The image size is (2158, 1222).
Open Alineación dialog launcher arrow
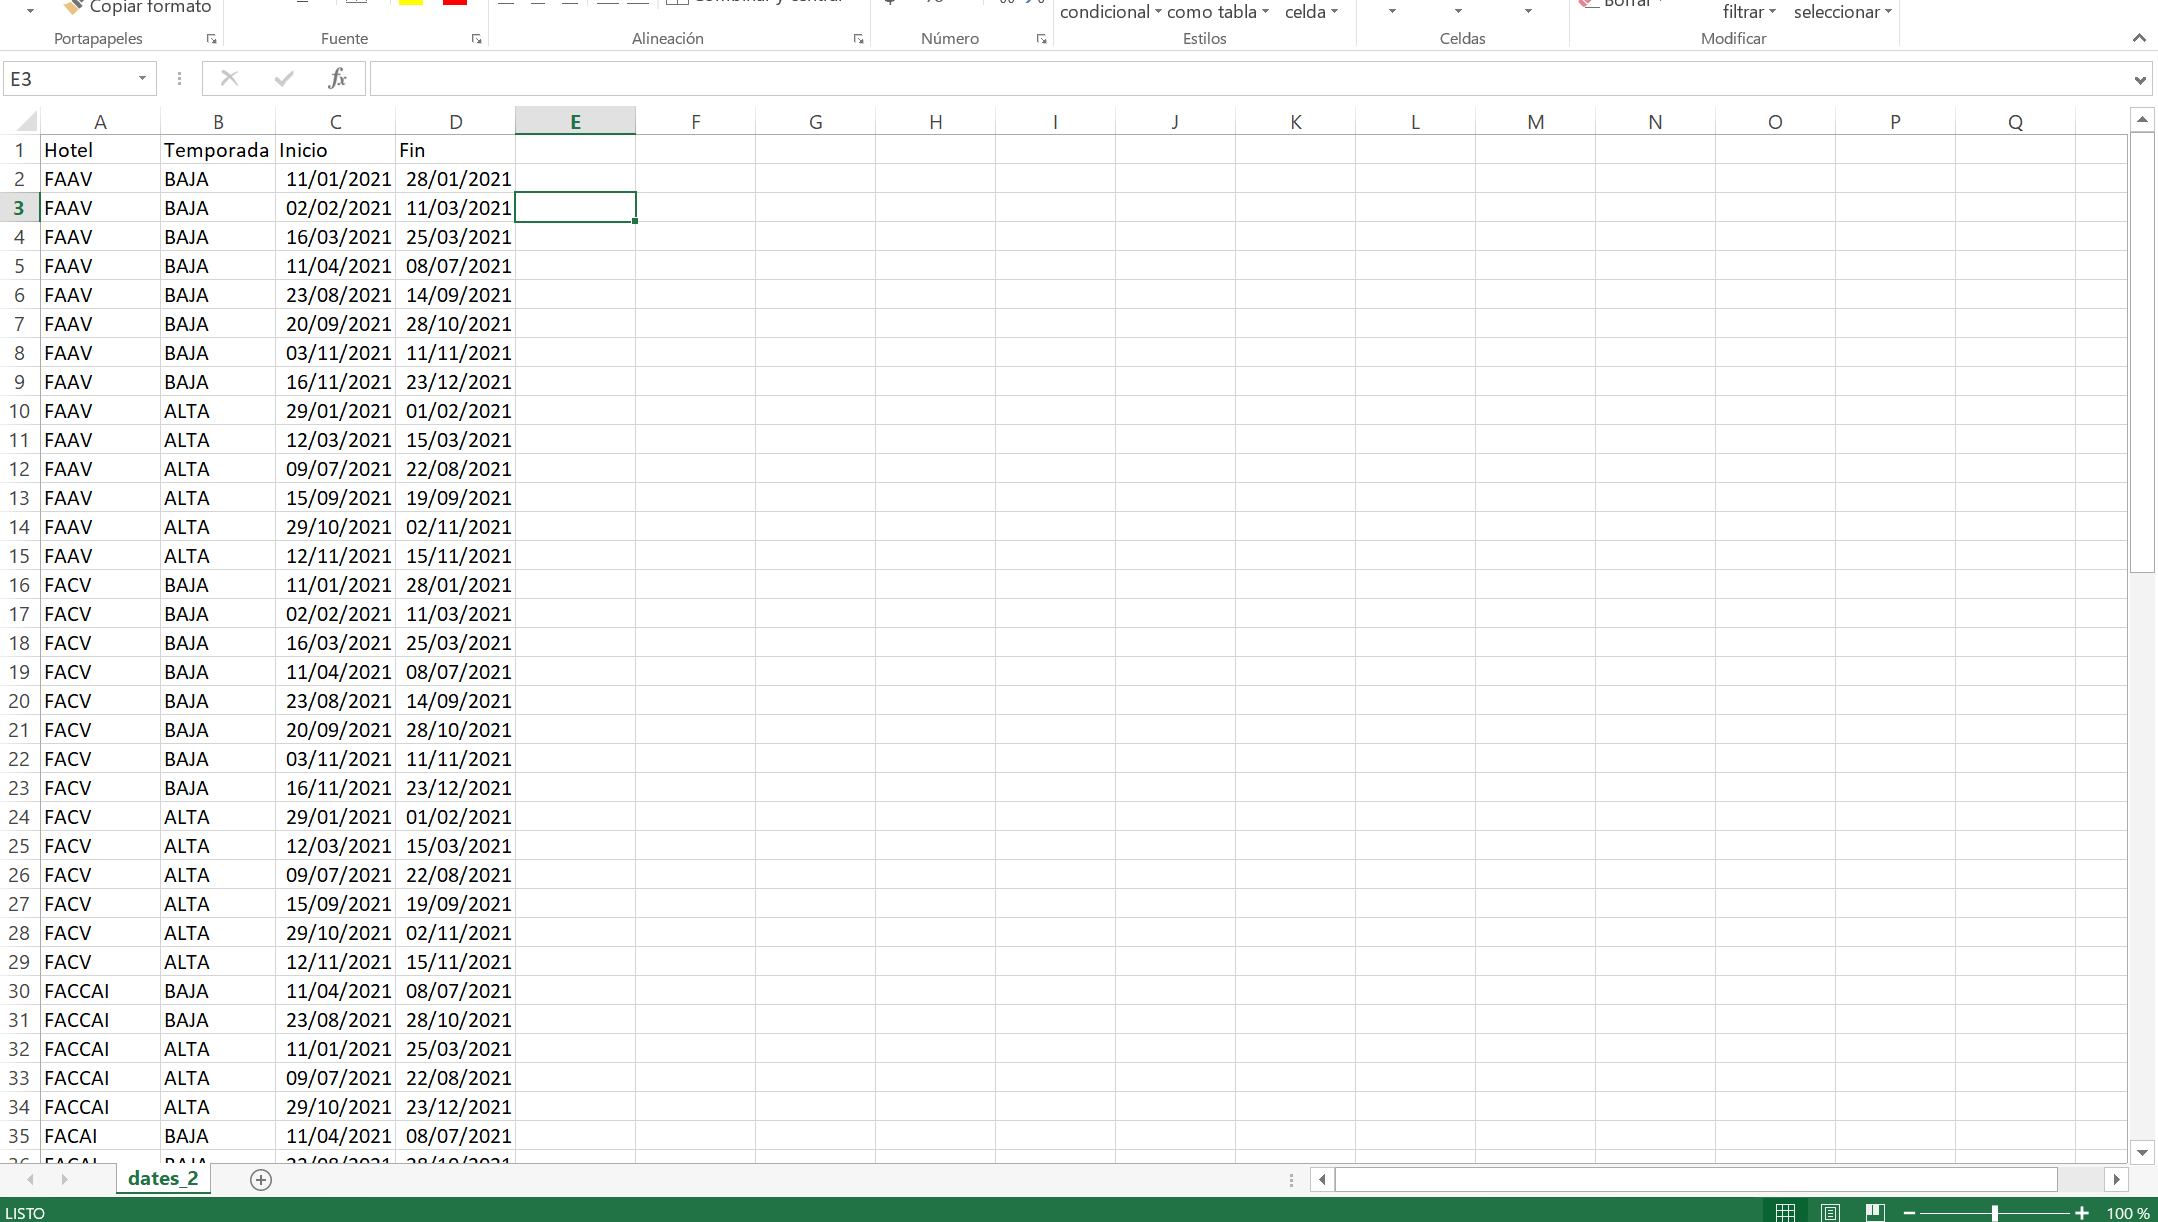[858, 39]
